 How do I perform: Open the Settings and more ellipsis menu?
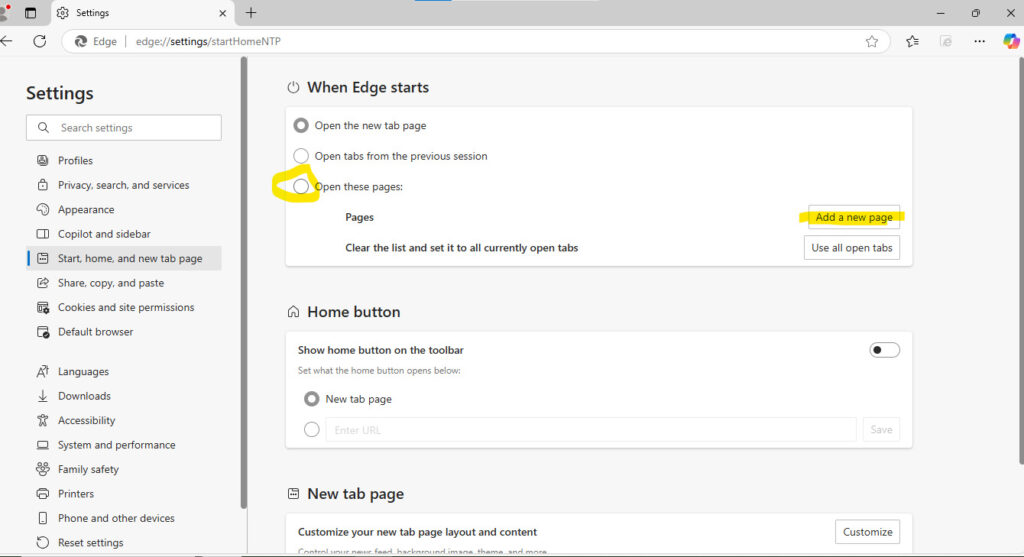pos(979,41)
